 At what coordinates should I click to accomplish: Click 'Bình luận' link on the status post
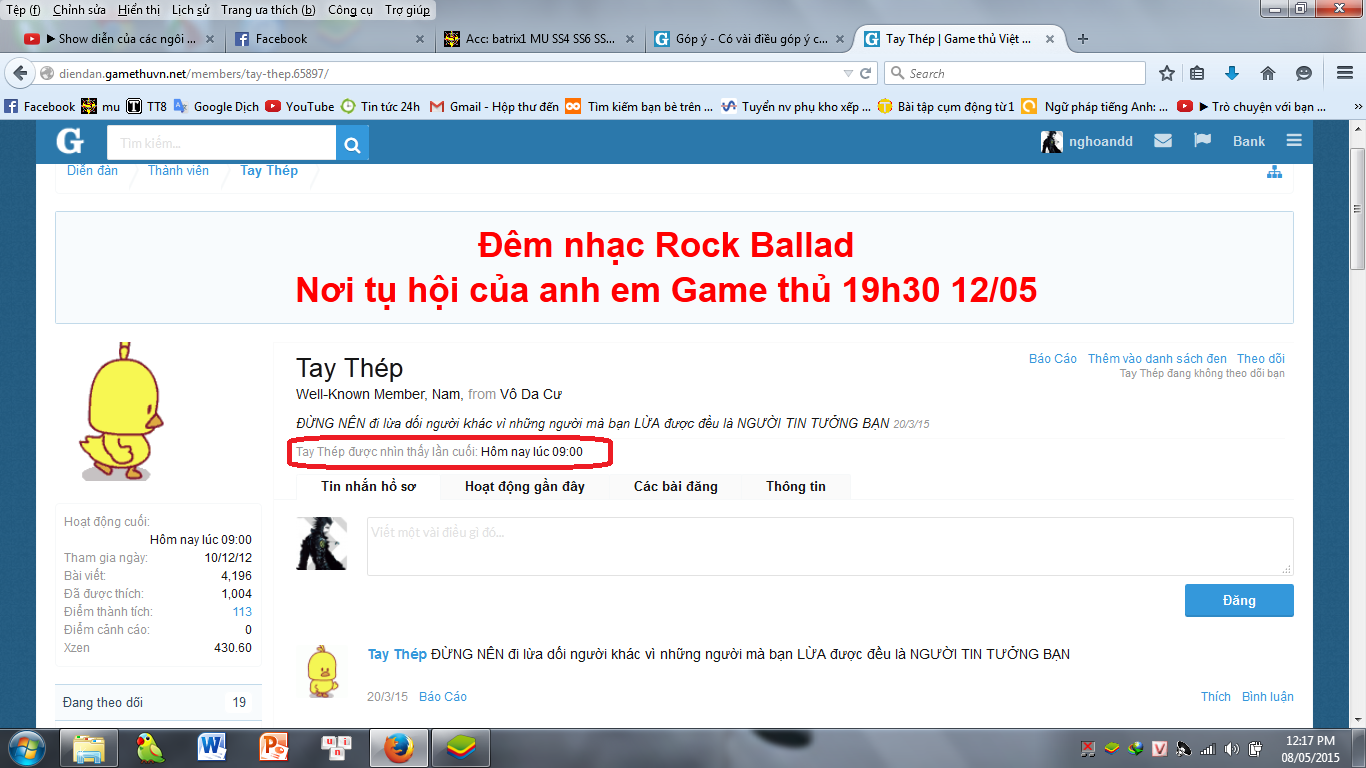1268,697
